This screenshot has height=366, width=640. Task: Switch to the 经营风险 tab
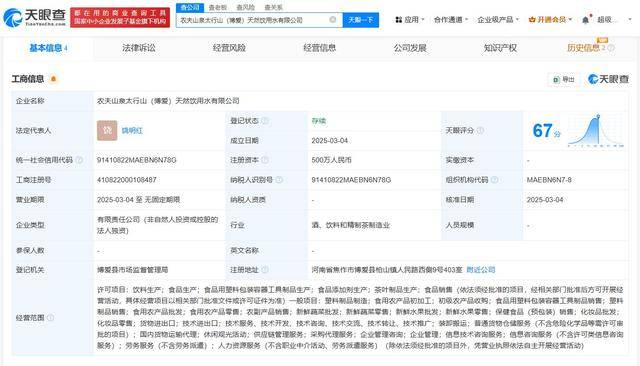coord(229,48)
